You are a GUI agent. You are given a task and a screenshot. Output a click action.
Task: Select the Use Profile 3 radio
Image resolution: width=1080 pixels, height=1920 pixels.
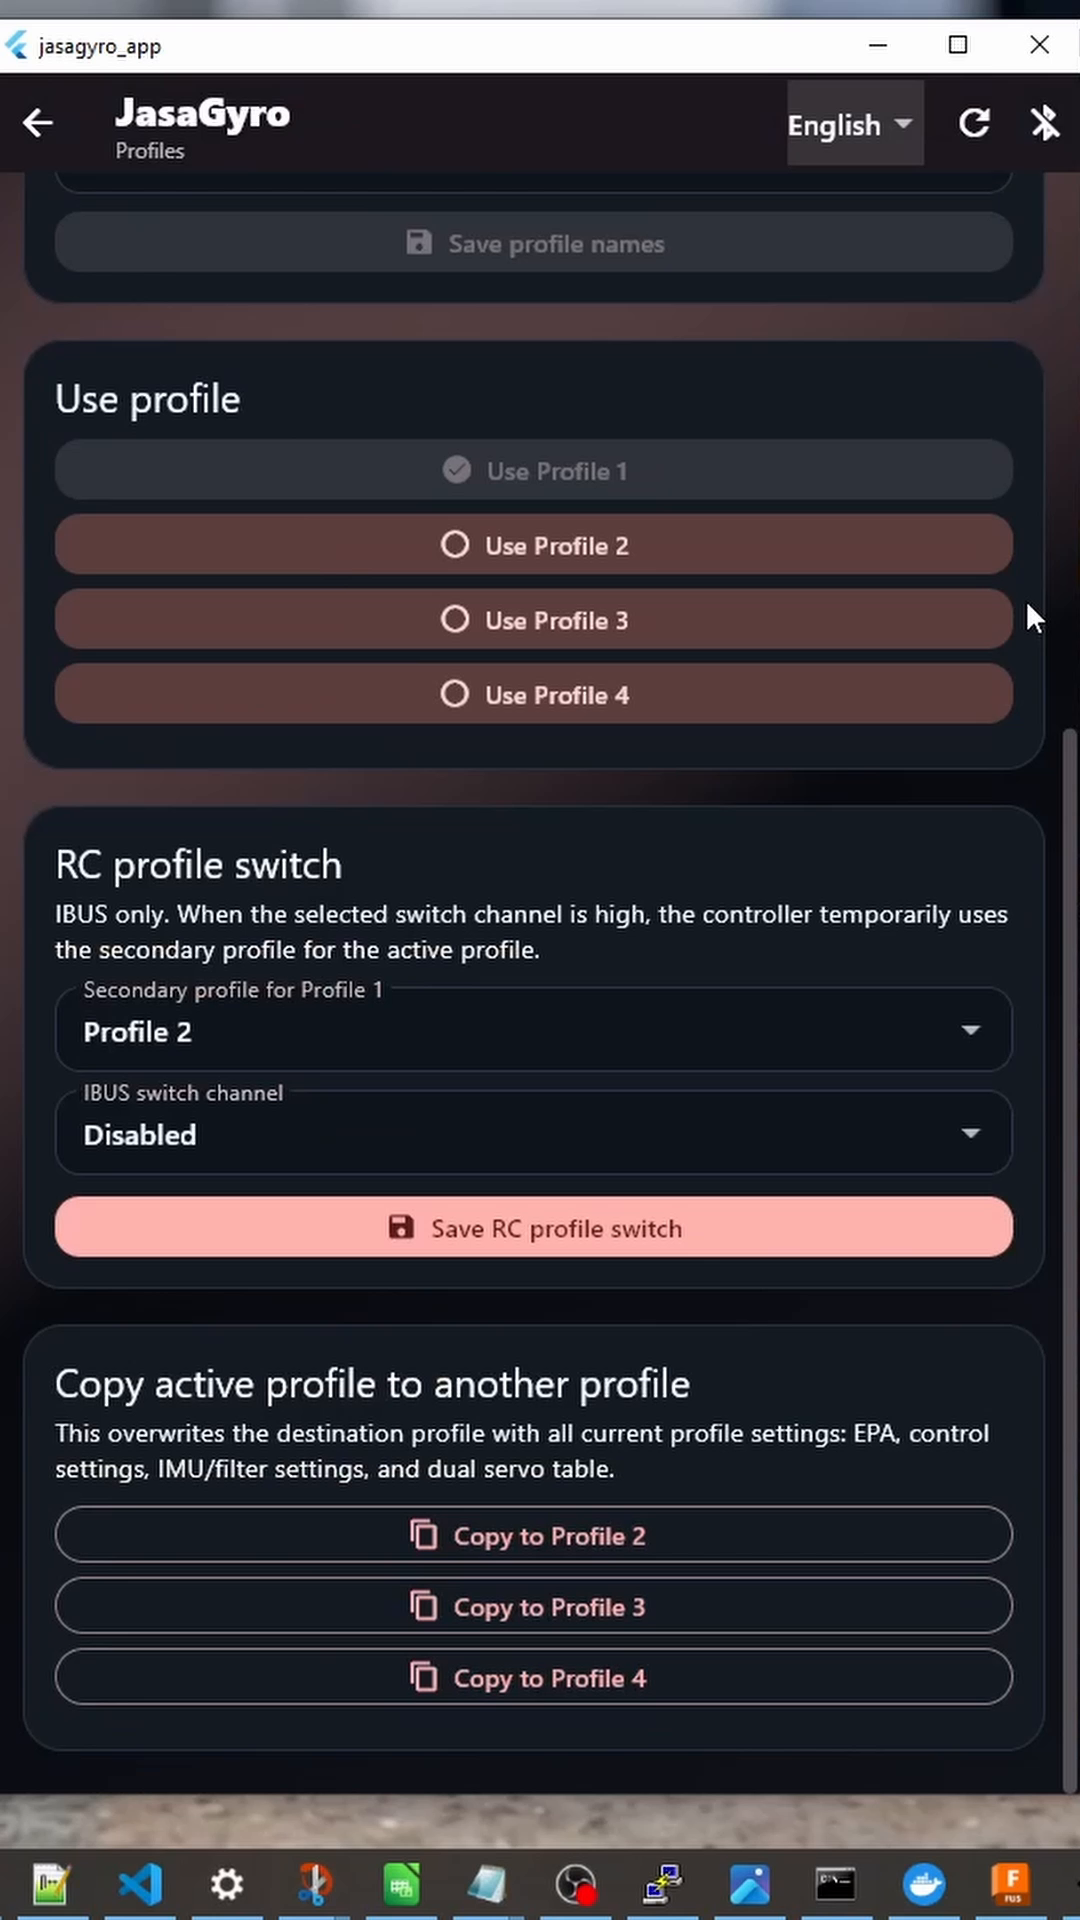pyautogui.click(x=534, y=620)
